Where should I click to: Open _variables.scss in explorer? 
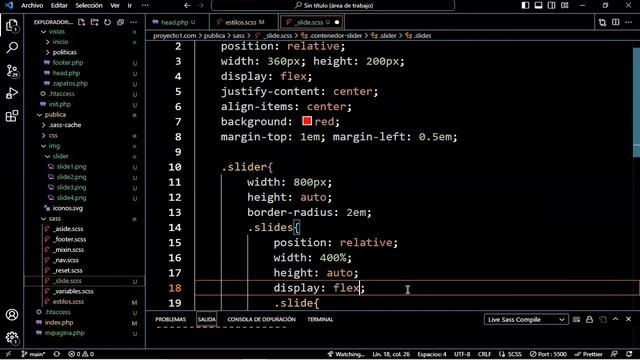click(73, 291)
